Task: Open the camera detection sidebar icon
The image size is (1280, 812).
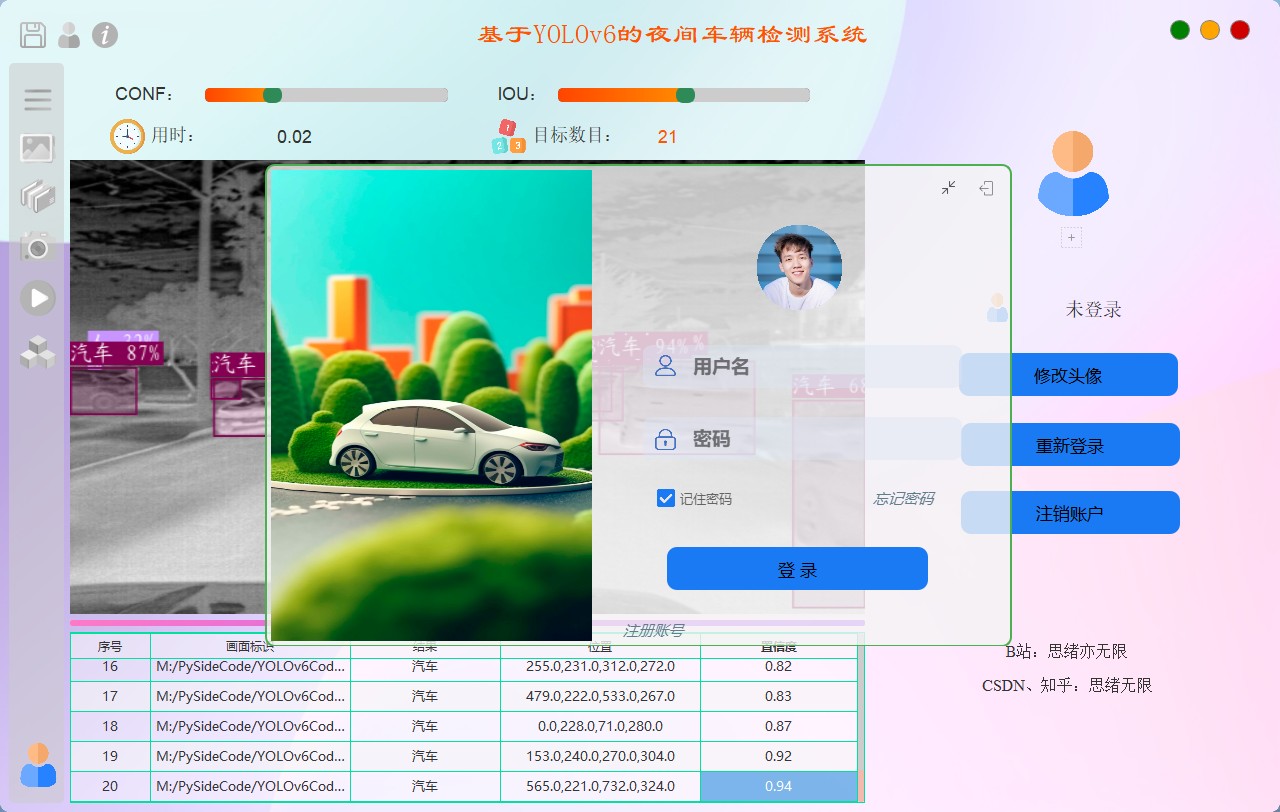Action: [x=37, y=246]
